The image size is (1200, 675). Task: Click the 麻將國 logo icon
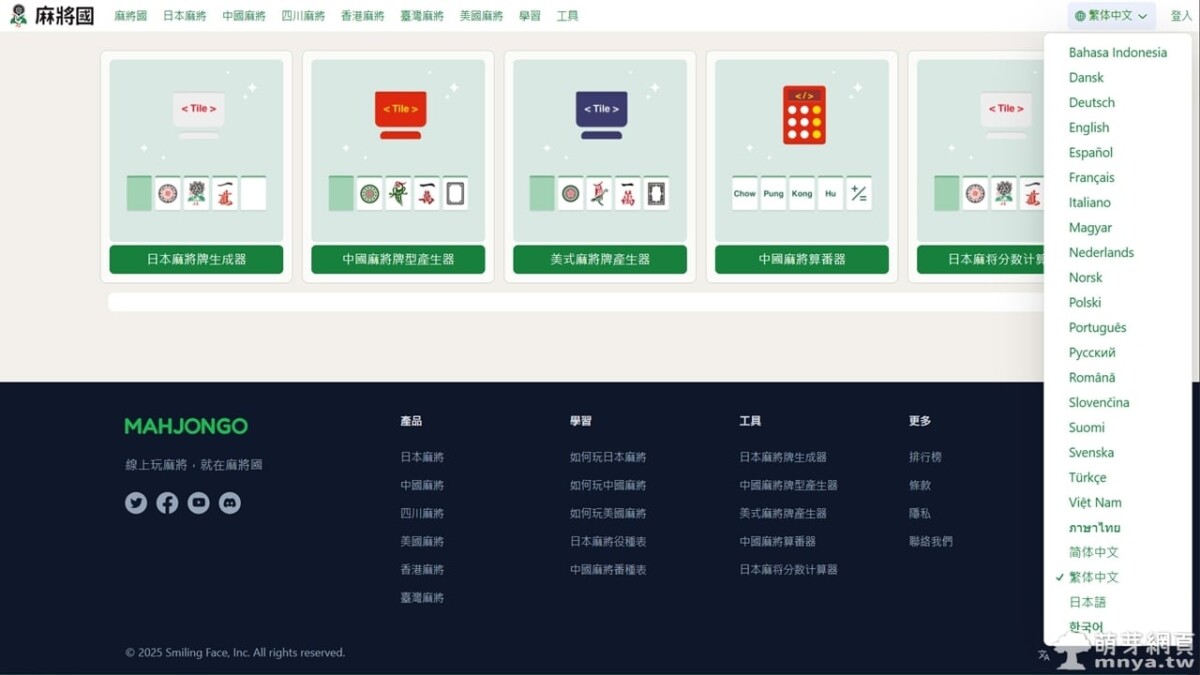click(19, 15)
